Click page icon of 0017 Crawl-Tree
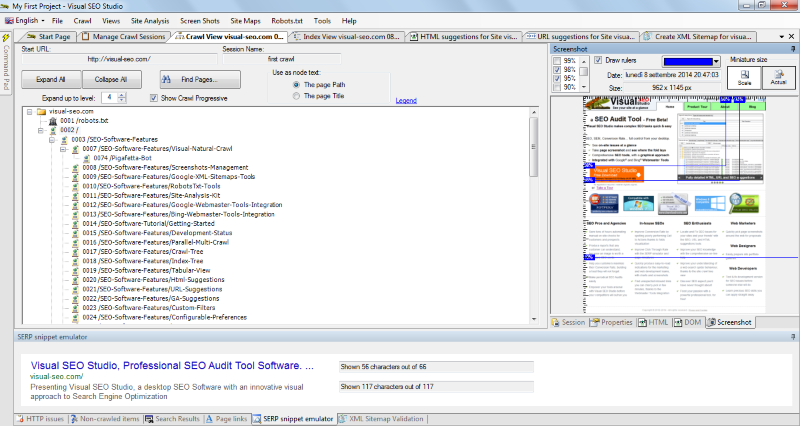 76,252
